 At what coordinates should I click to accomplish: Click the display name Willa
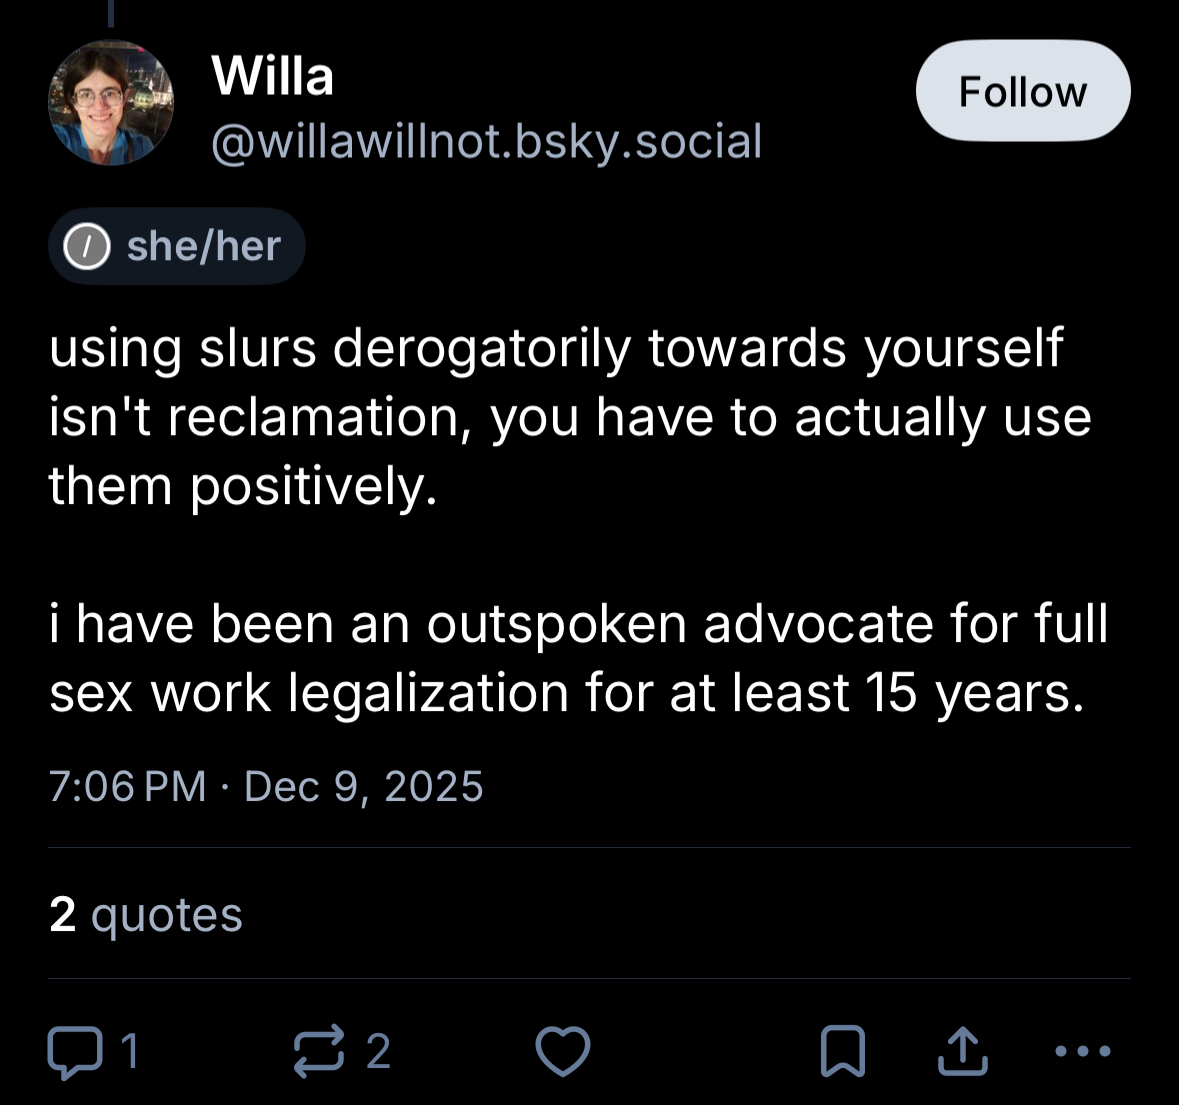272,76
